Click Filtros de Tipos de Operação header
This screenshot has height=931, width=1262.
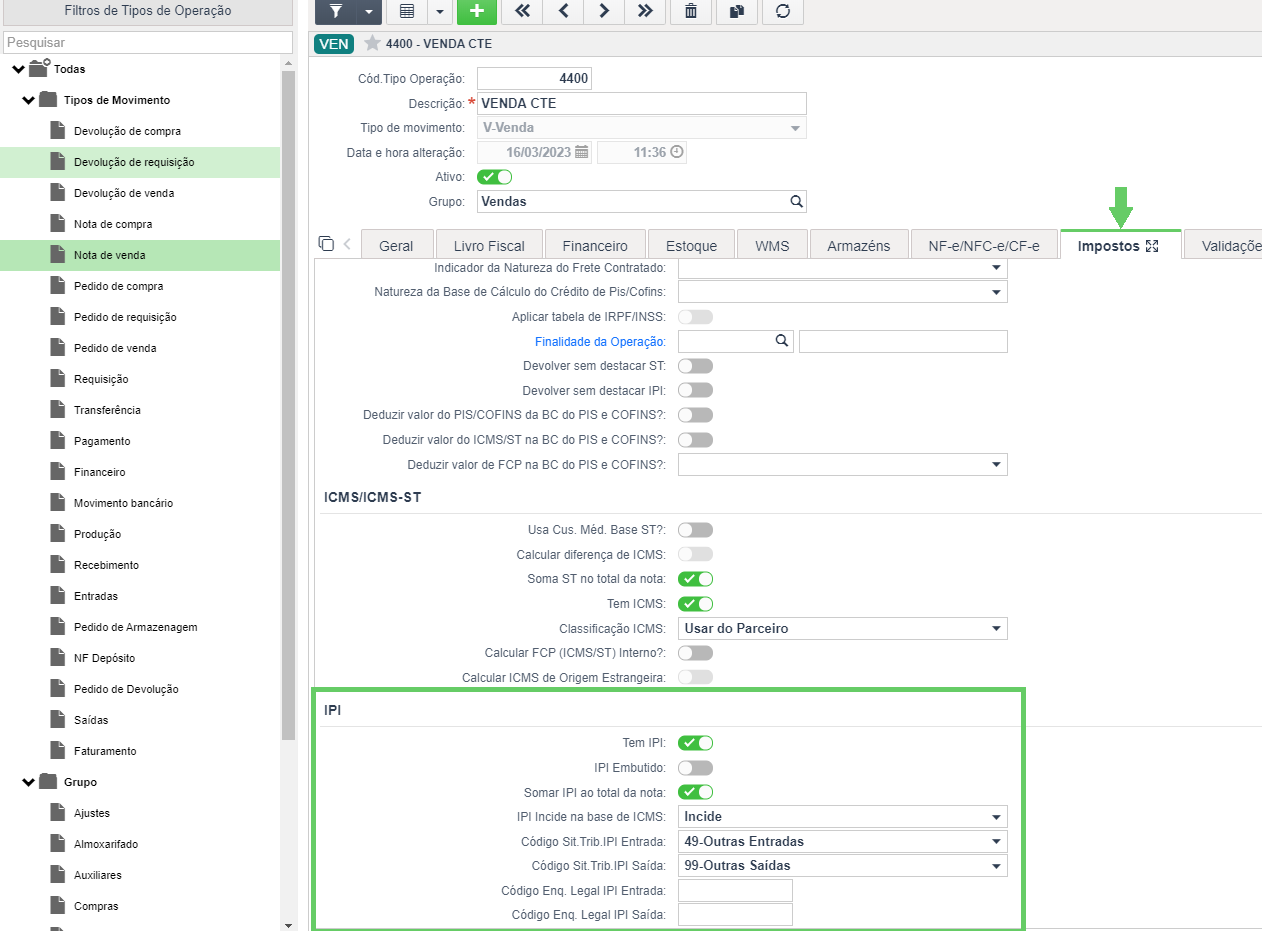[147, 11]
